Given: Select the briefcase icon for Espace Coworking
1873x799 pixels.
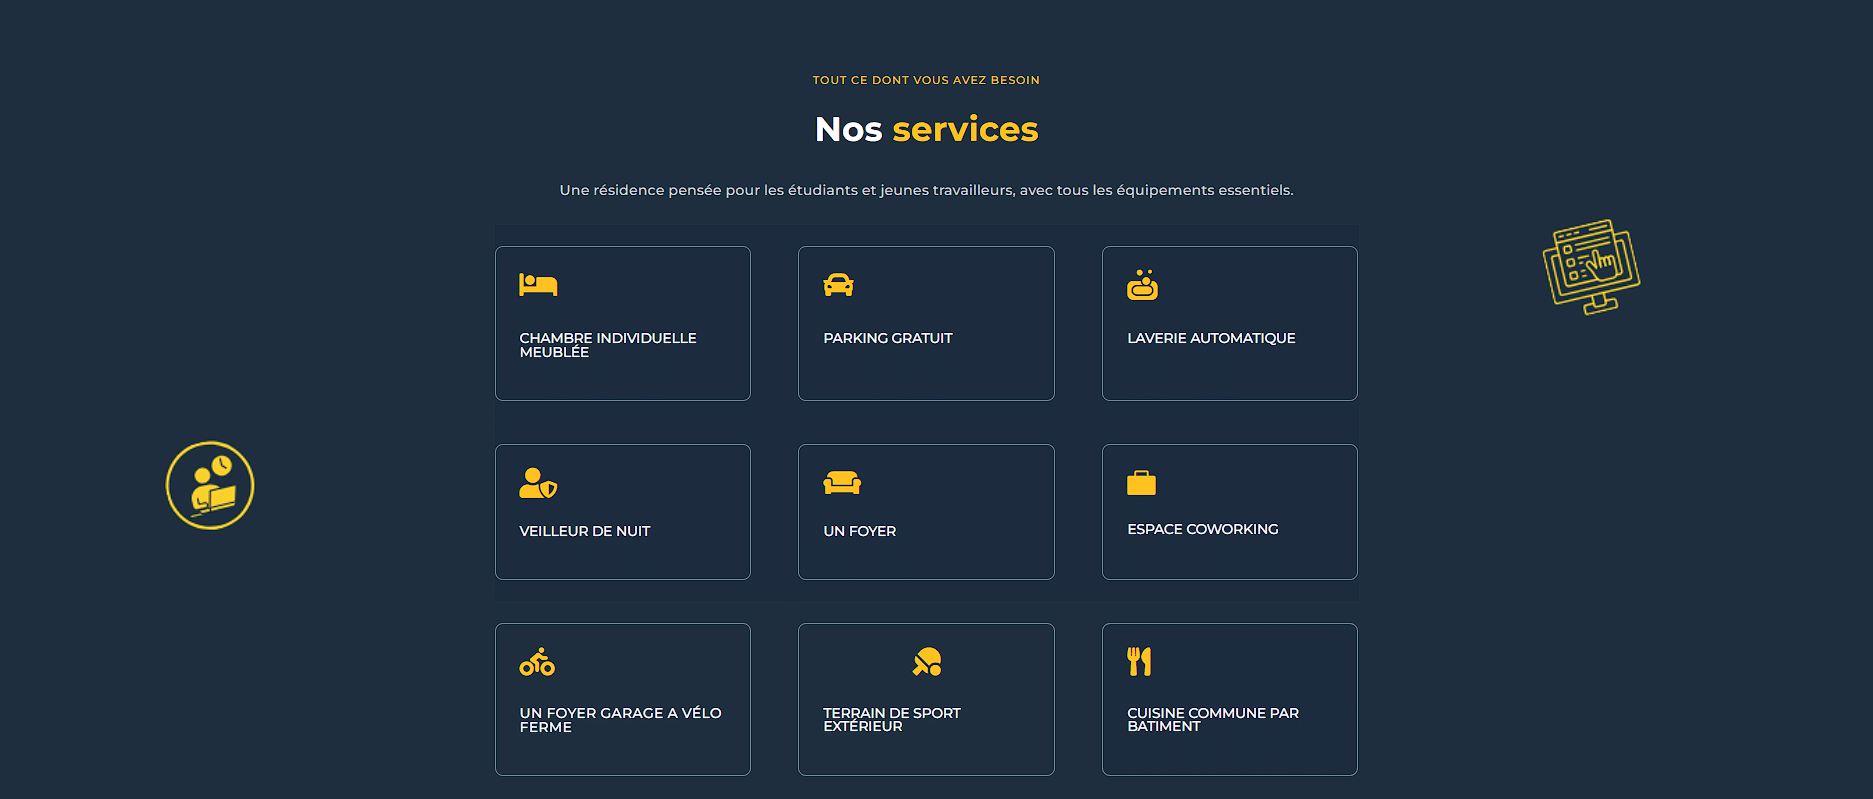Looking at the screenshot, I should (x=1141, y=483).
